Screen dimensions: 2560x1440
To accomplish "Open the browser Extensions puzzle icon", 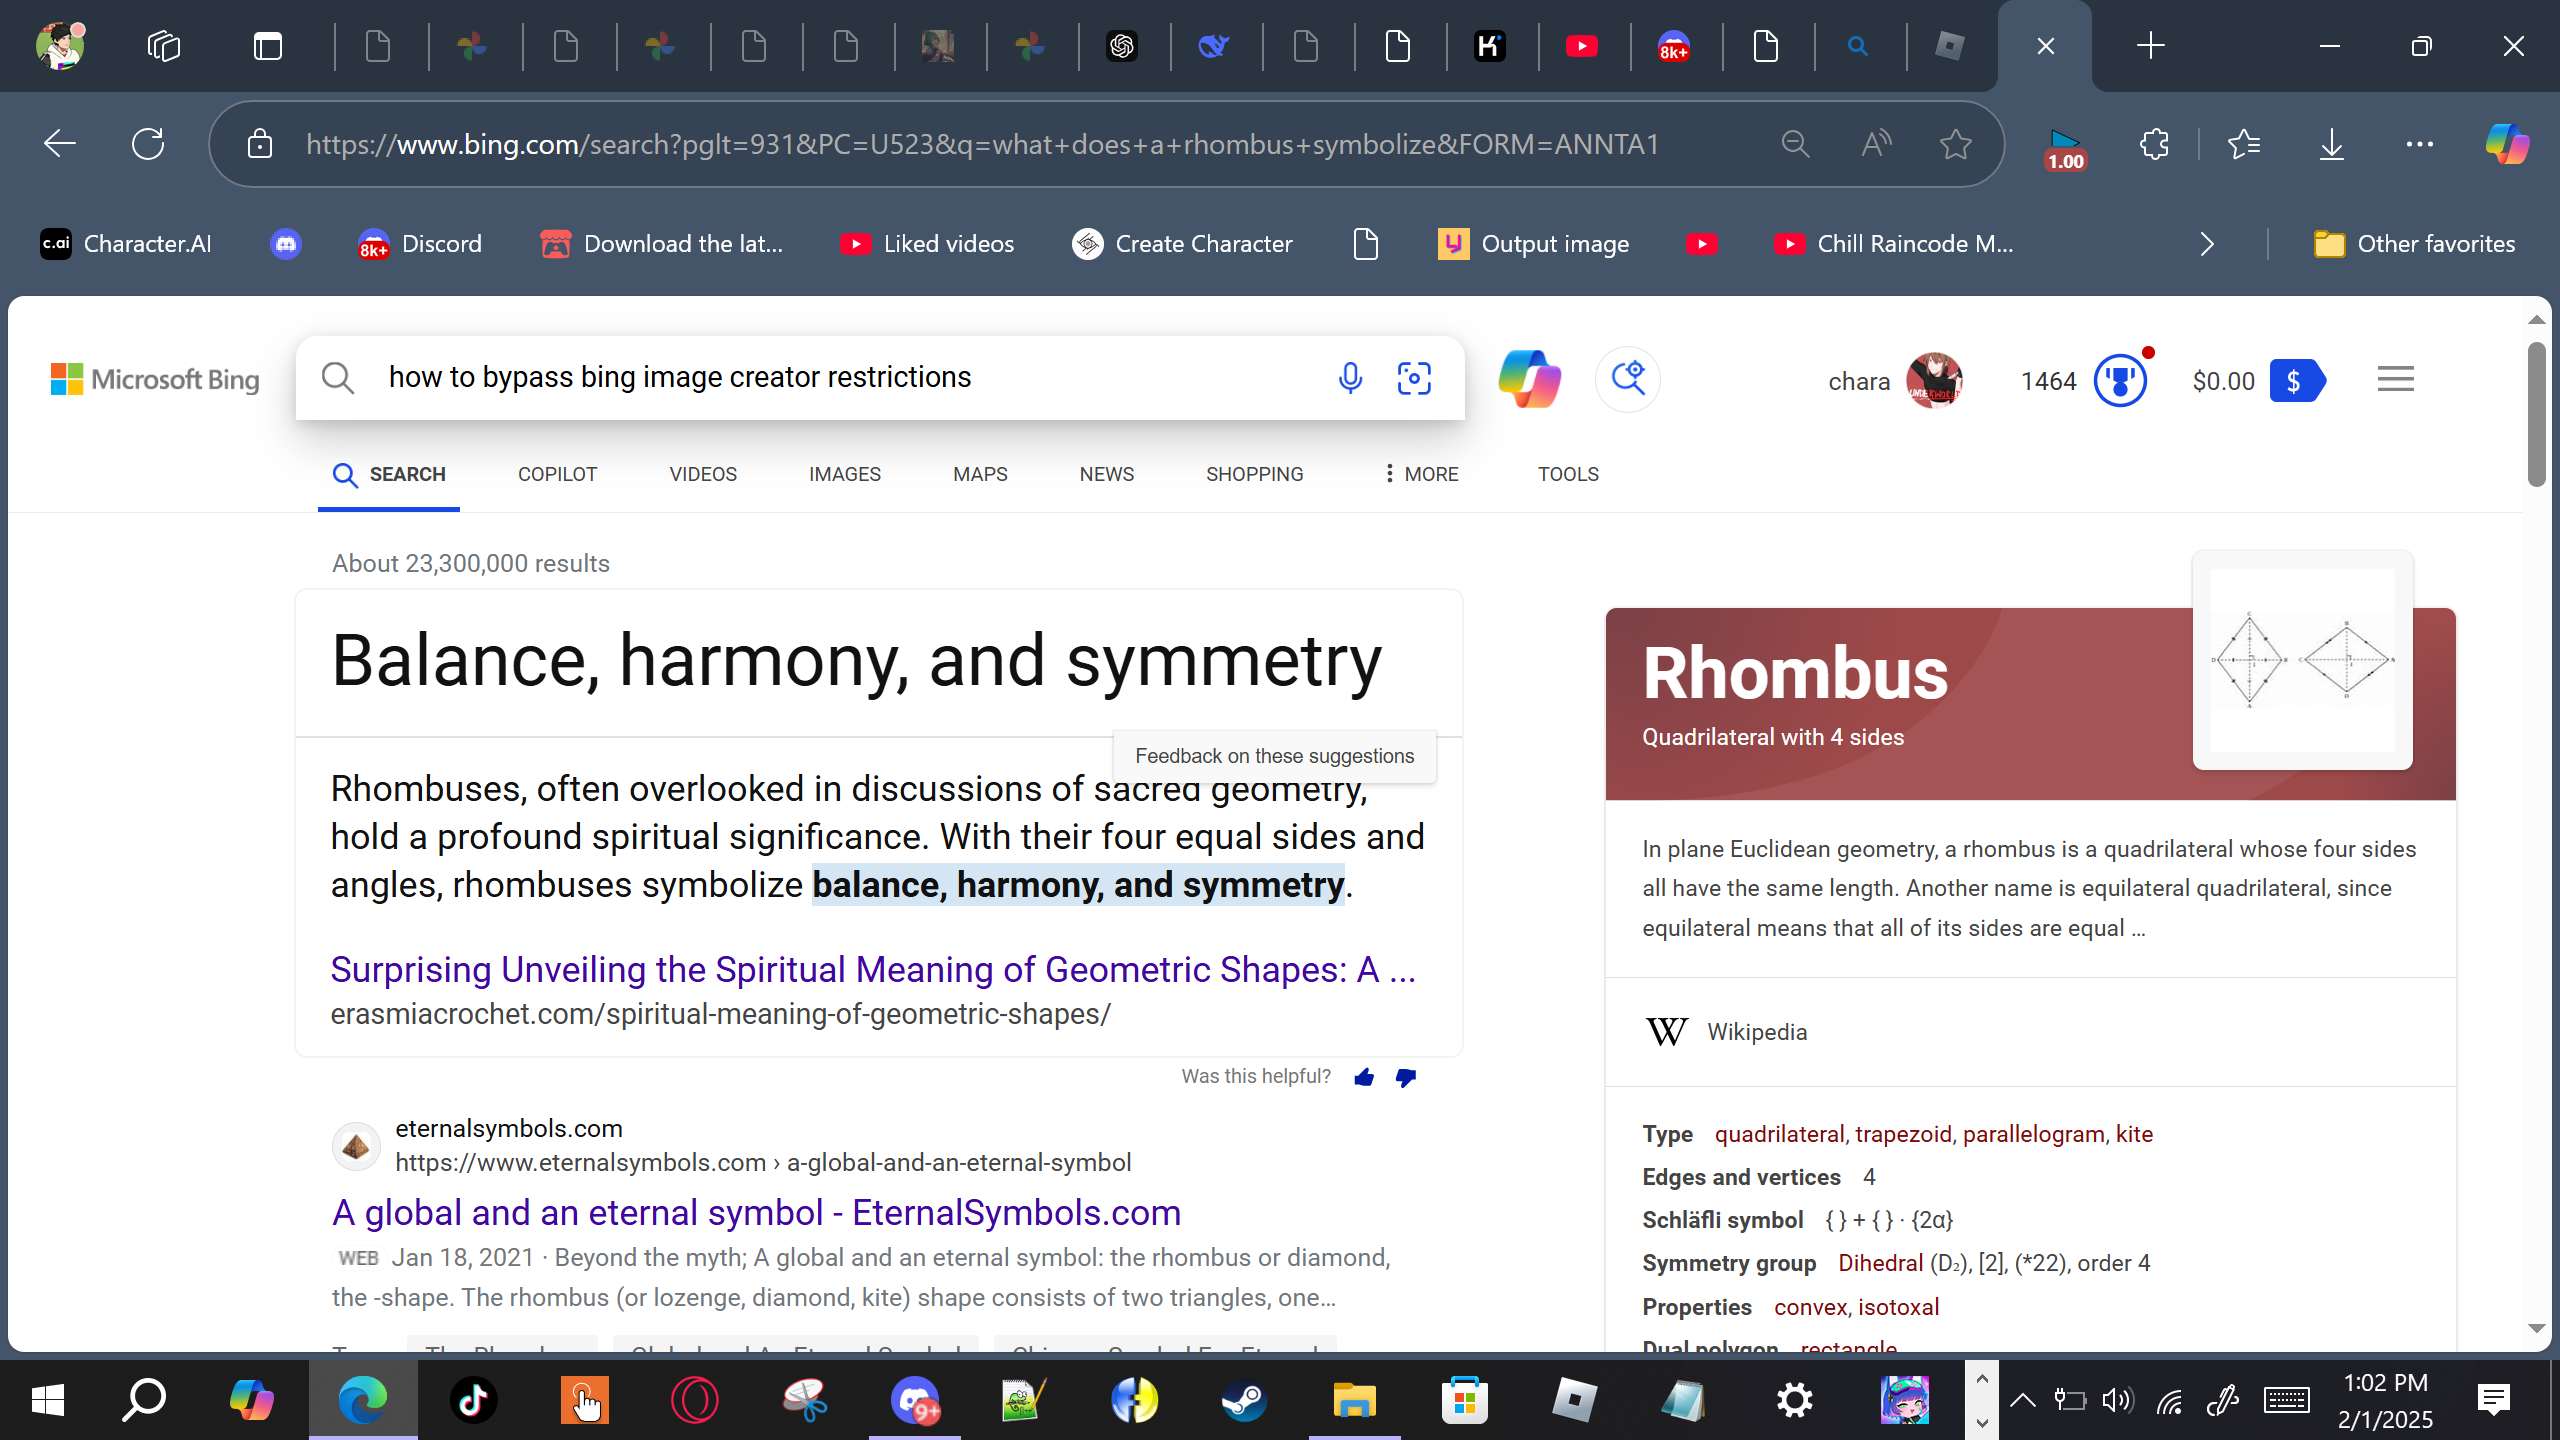I will click(2154, 145).
